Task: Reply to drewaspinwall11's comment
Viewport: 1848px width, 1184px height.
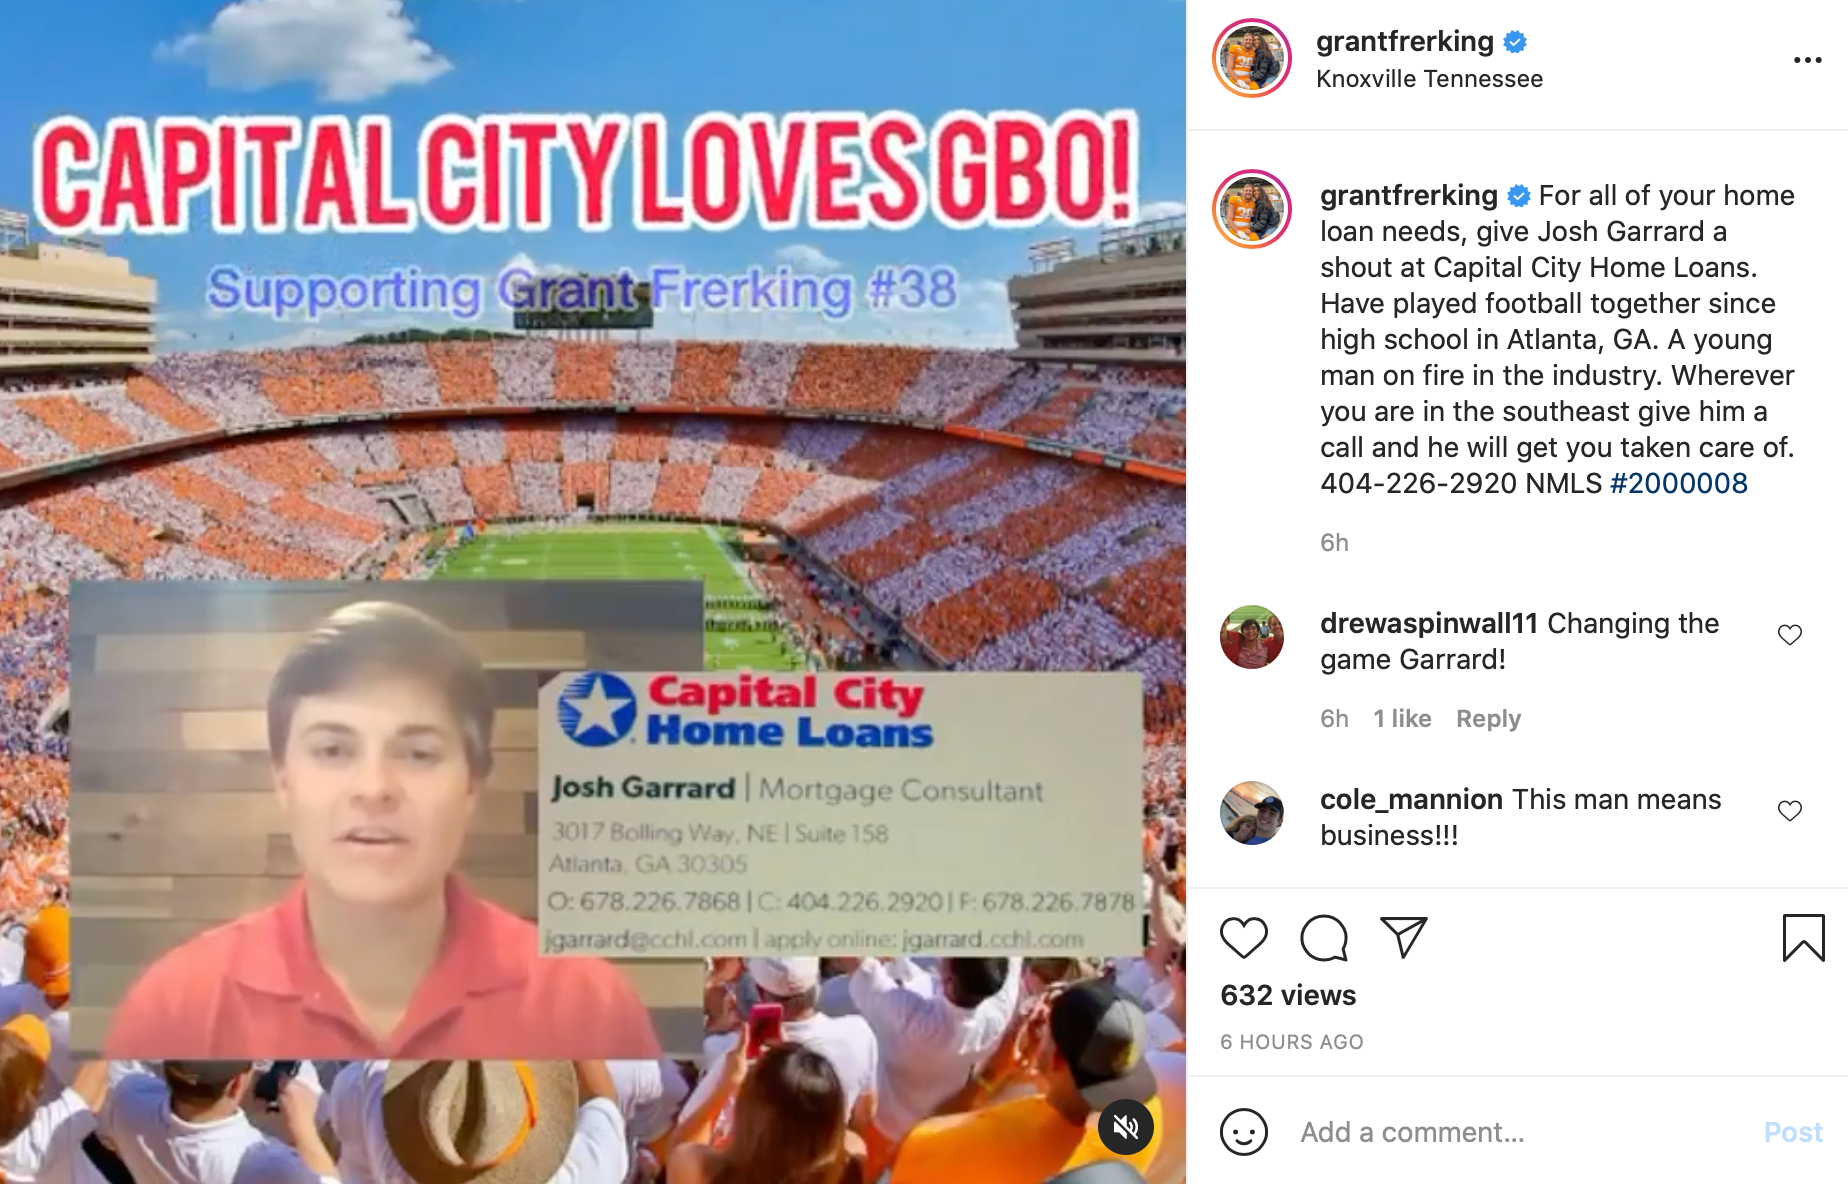Action: point(1488,719)
